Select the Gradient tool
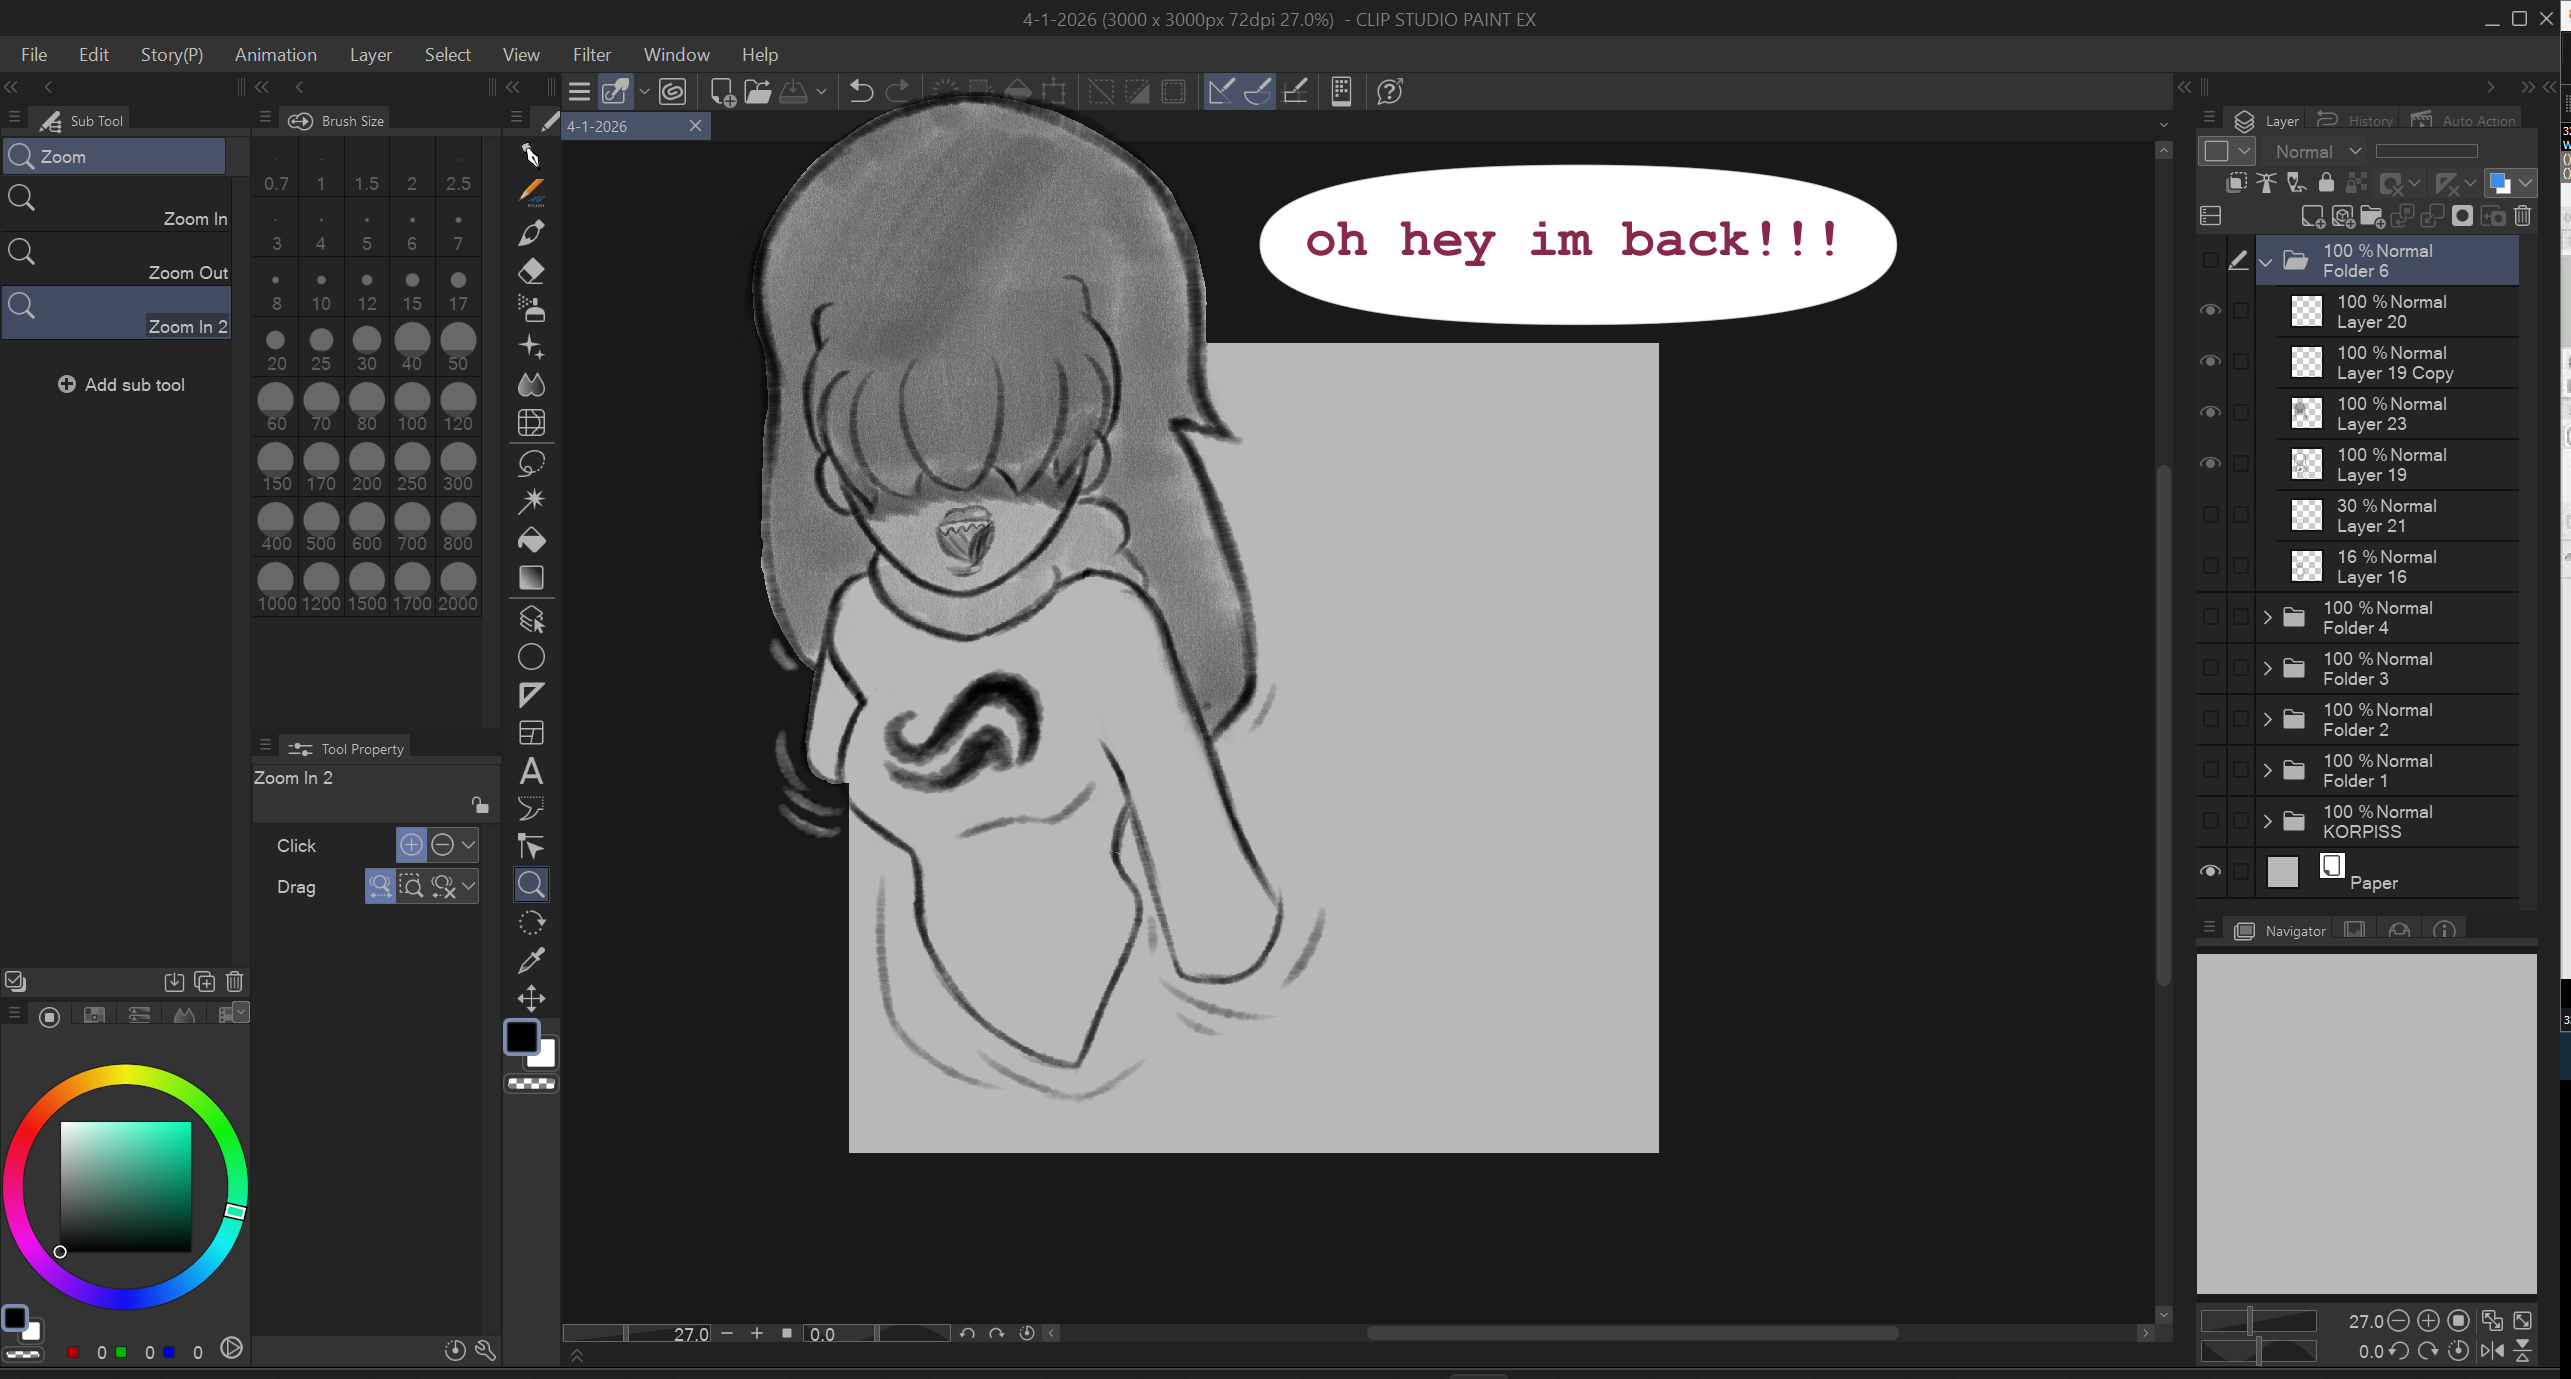 (x=531, y=578)
